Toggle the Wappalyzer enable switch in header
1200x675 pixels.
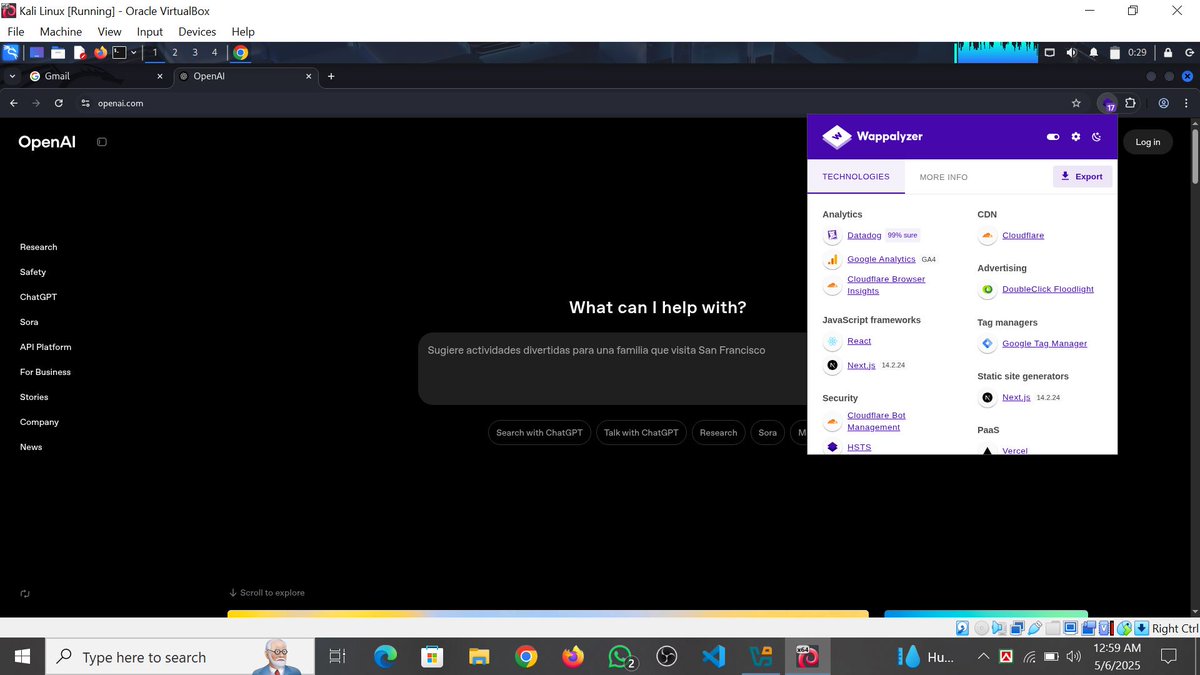[1053, 137]
